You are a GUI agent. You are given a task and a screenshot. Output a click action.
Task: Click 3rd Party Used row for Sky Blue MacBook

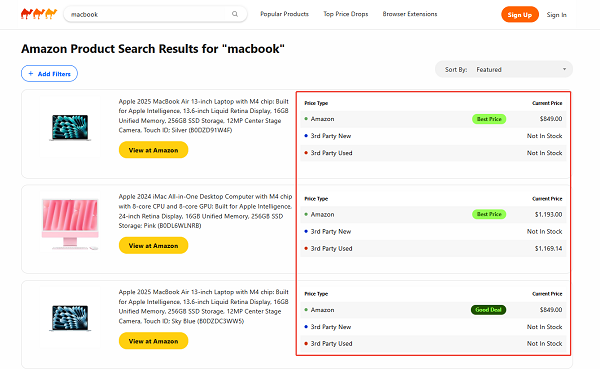(433, 344)
